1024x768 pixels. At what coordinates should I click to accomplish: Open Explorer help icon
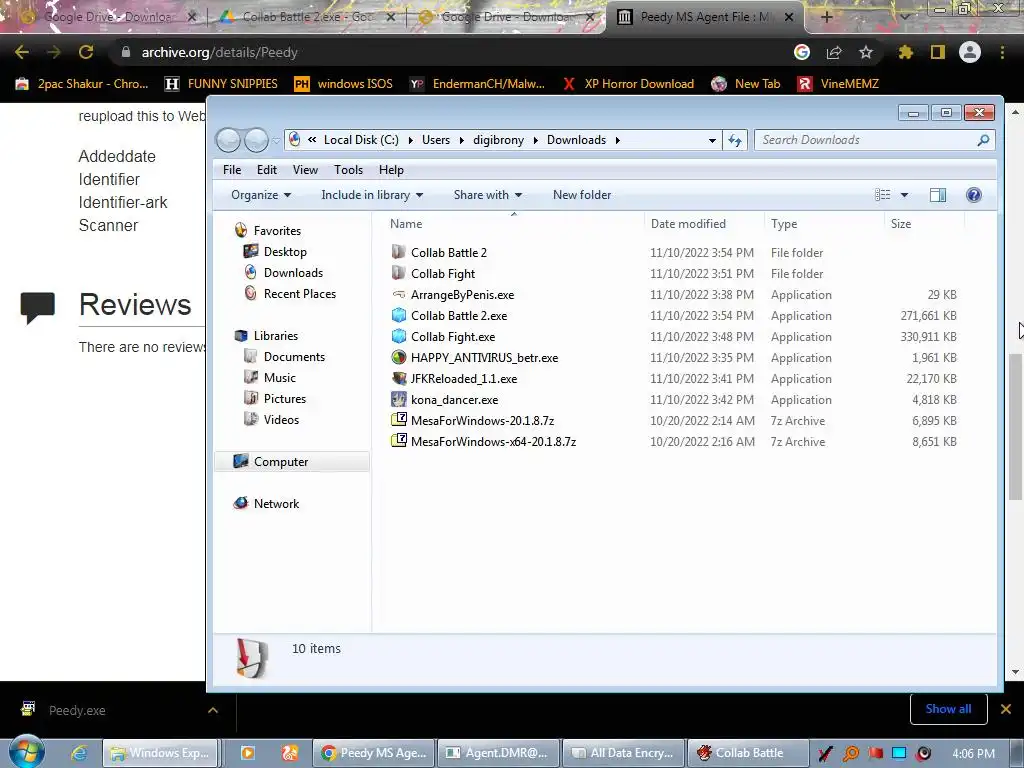pos(973,195)
